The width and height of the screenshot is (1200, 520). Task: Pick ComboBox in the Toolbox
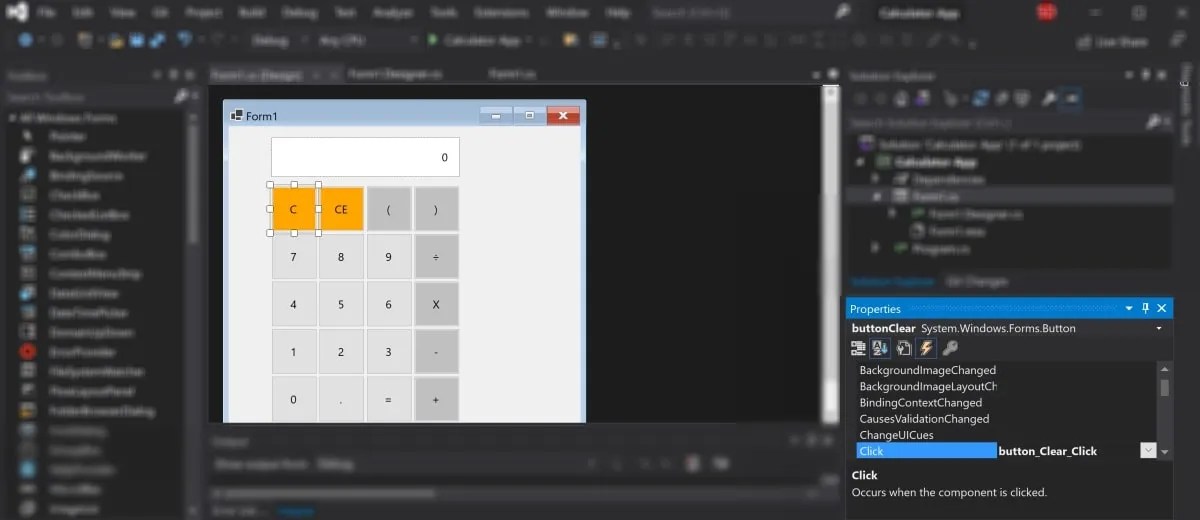pyautogui.click(x=79, y=254)
